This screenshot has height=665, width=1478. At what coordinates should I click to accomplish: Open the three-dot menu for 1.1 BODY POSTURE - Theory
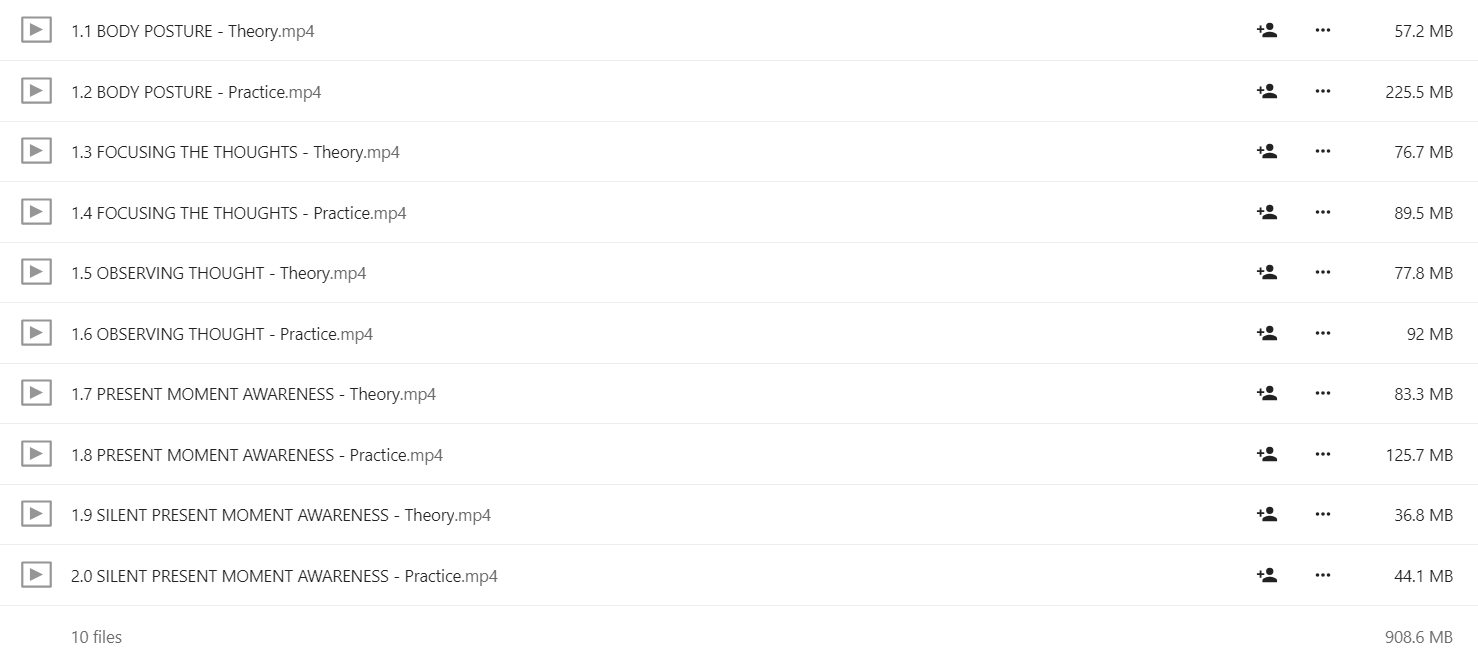click(x=1323, y=31)
